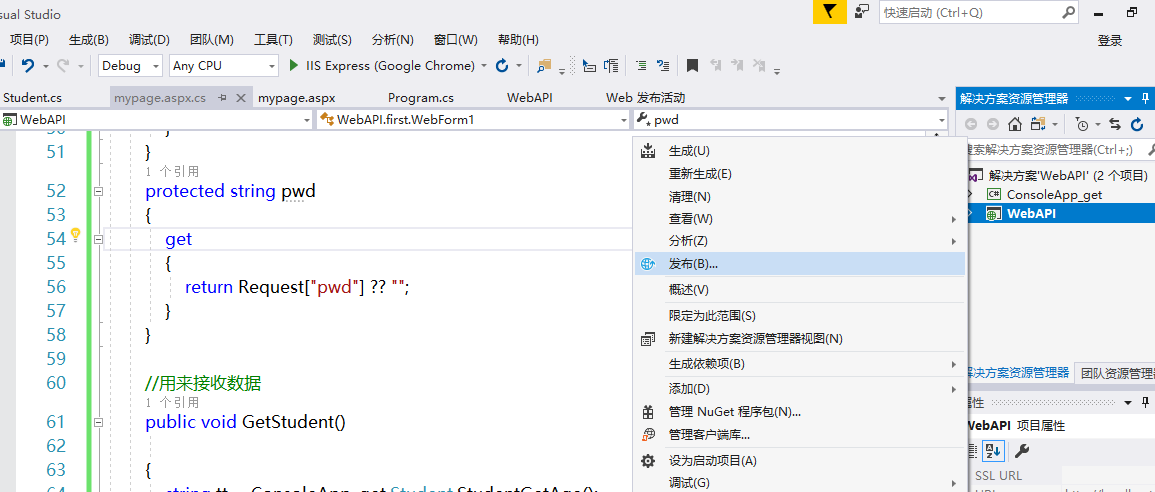Choose 新建解决方案资源管理器视图(N)
Viewport: 1155px width, 492px height.
800,339
